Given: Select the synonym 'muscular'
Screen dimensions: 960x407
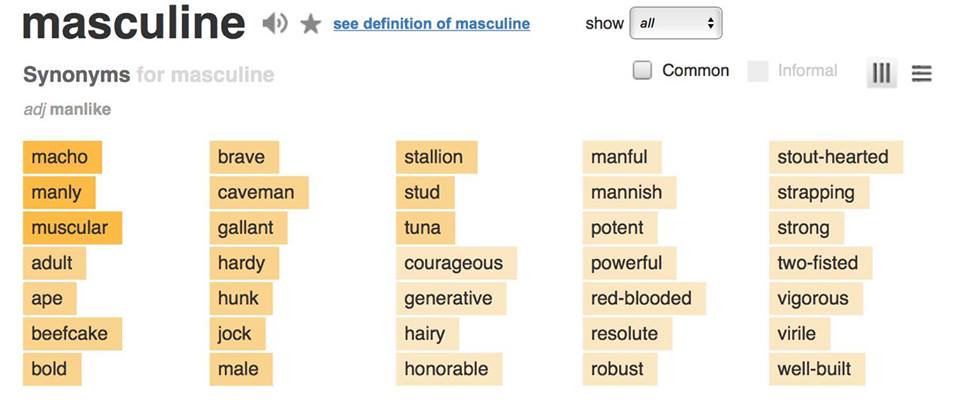Looking at the screenshot, I should (71, 228).
